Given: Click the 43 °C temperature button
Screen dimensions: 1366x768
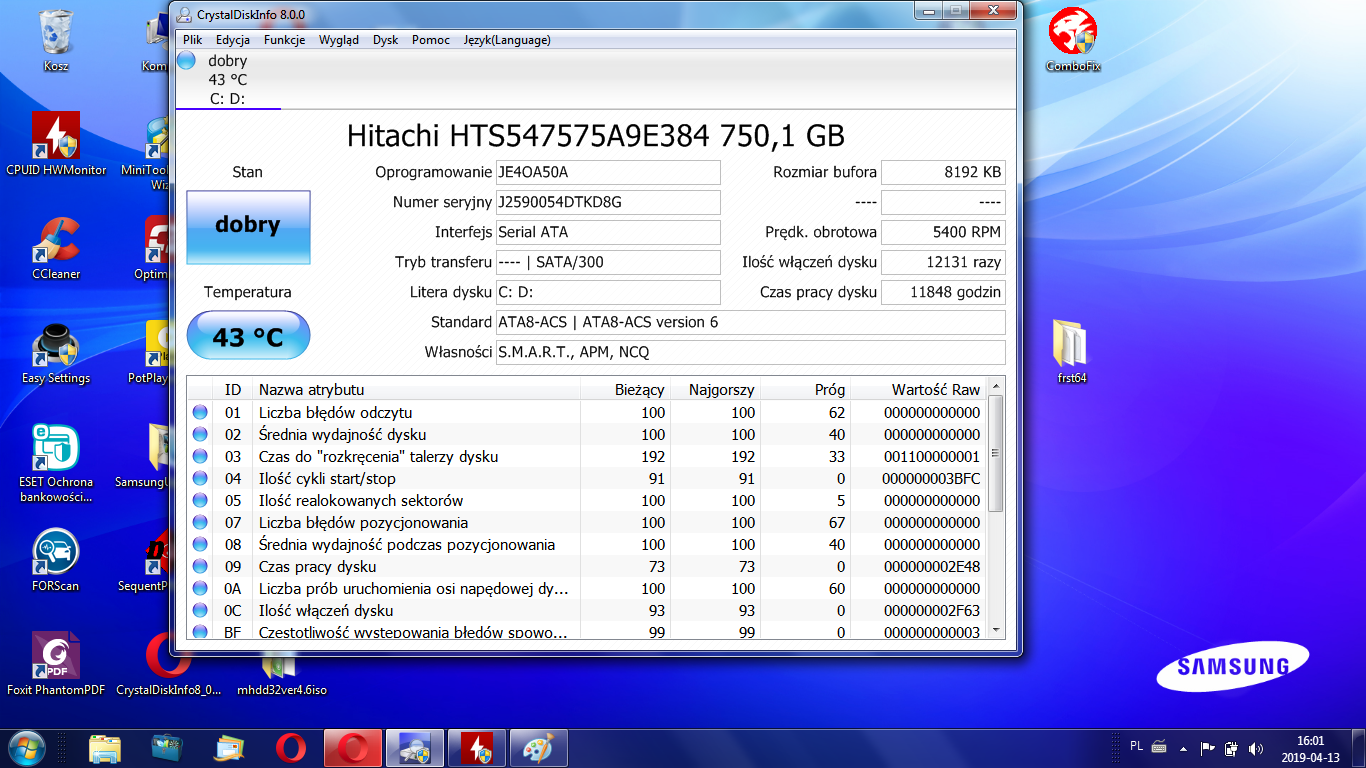Looking at the screenshot, I should click(x=248, y=336).
